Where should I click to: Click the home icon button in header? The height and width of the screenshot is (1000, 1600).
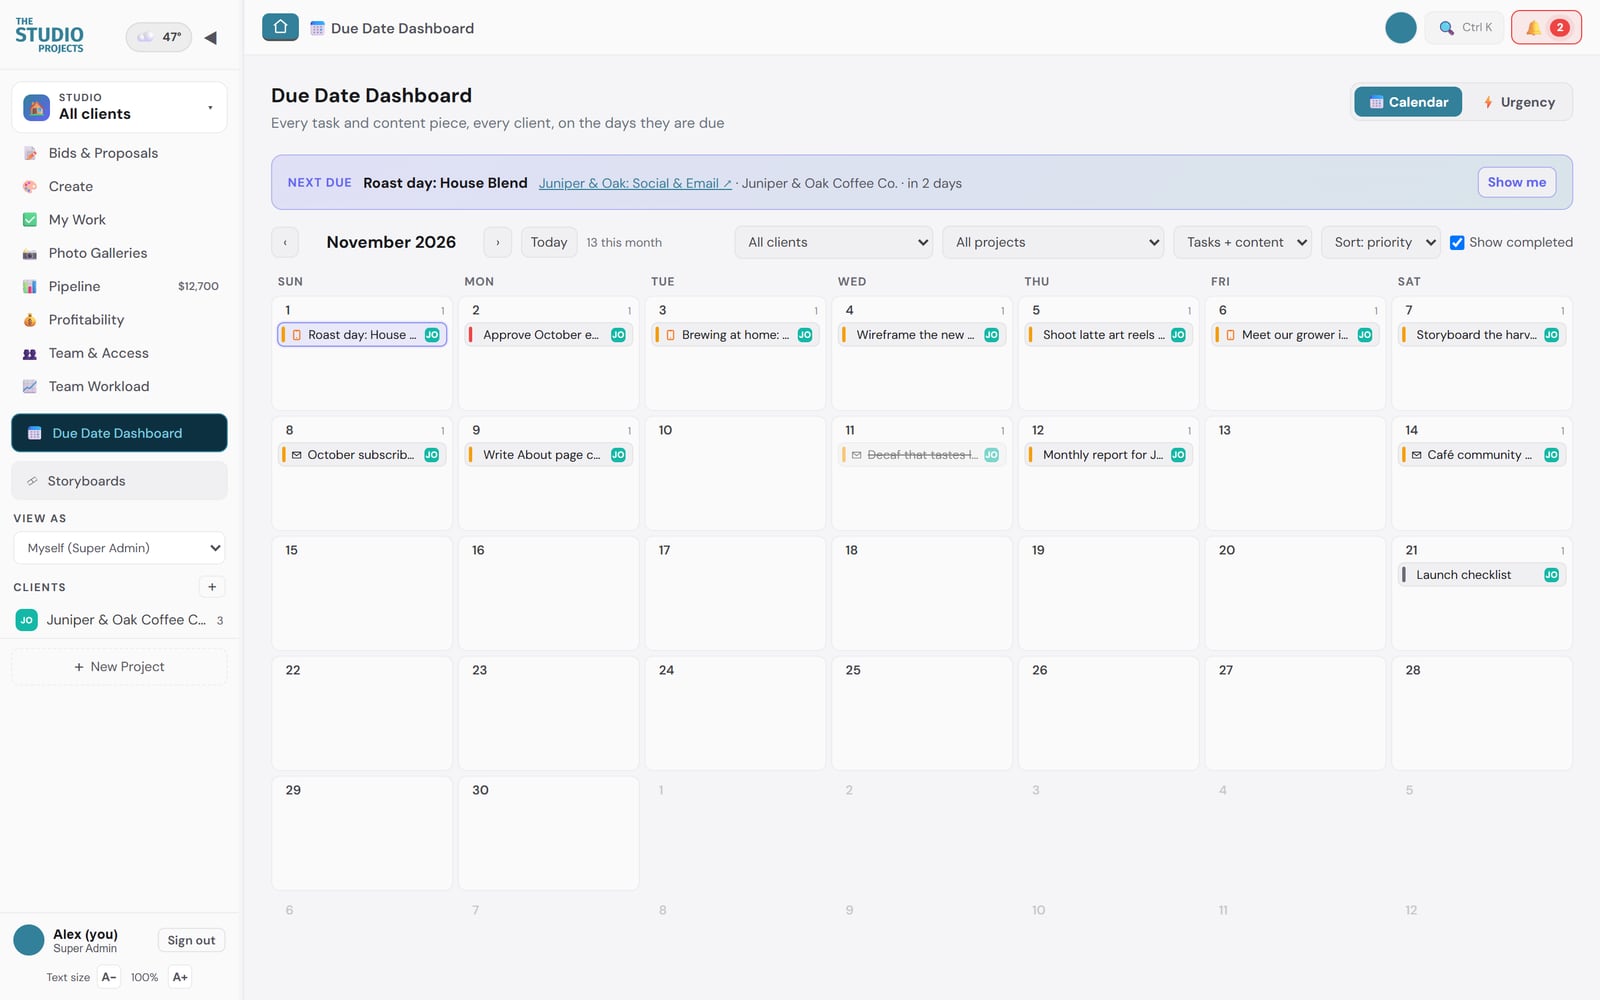tap(280, 27)
